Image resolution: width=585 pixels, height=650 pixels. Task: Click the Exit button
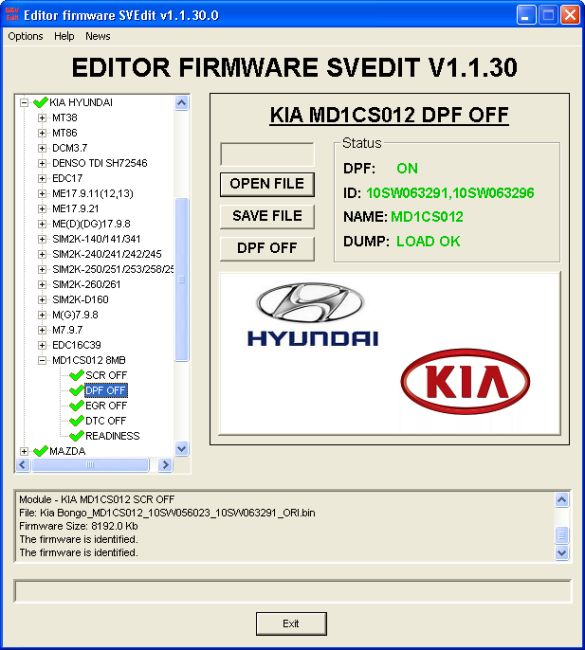click(x=291, y=623)
